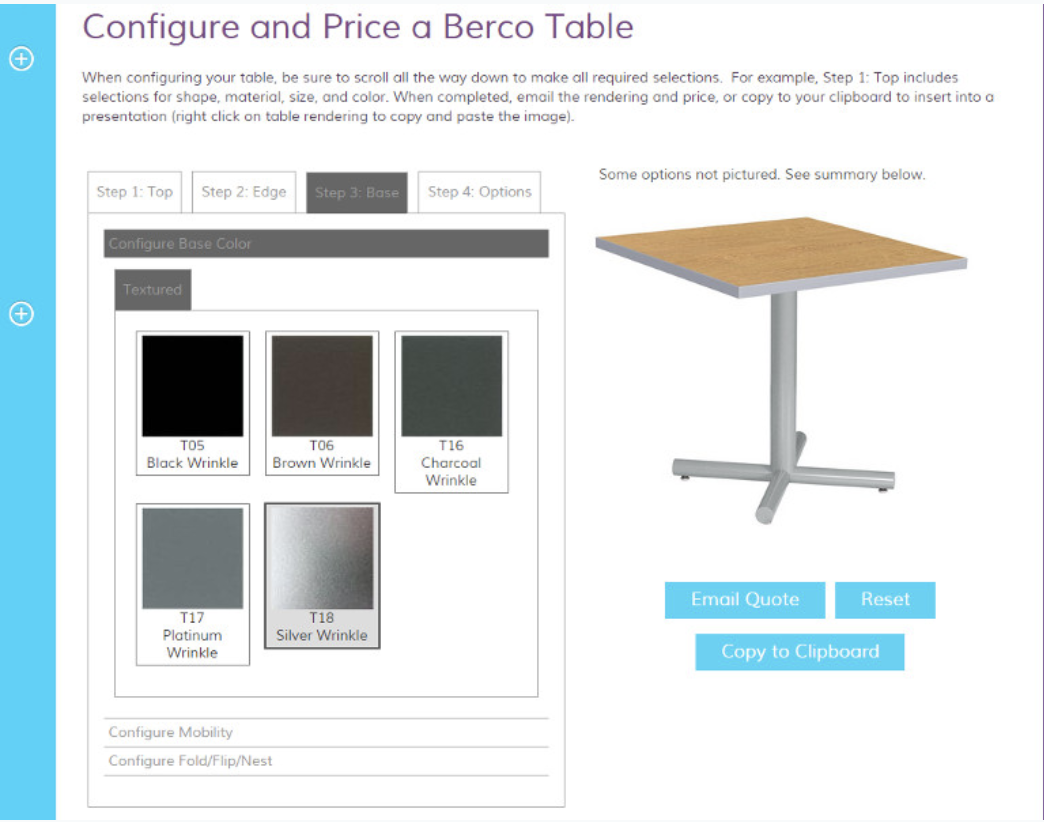The image size is (1044, 822).
Task: Switch to Step 2: Edge tab
Action: click(244, 192)
